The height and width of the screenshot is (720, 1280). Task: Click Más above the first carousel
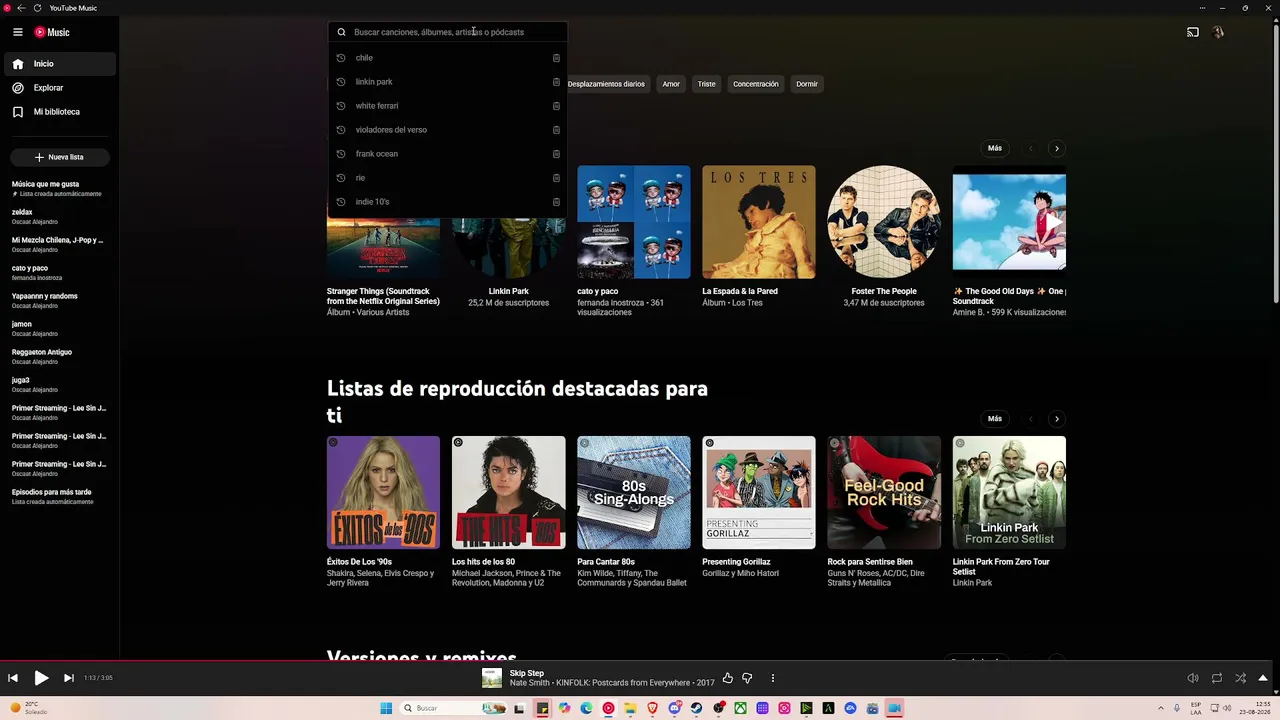point(995,148)
